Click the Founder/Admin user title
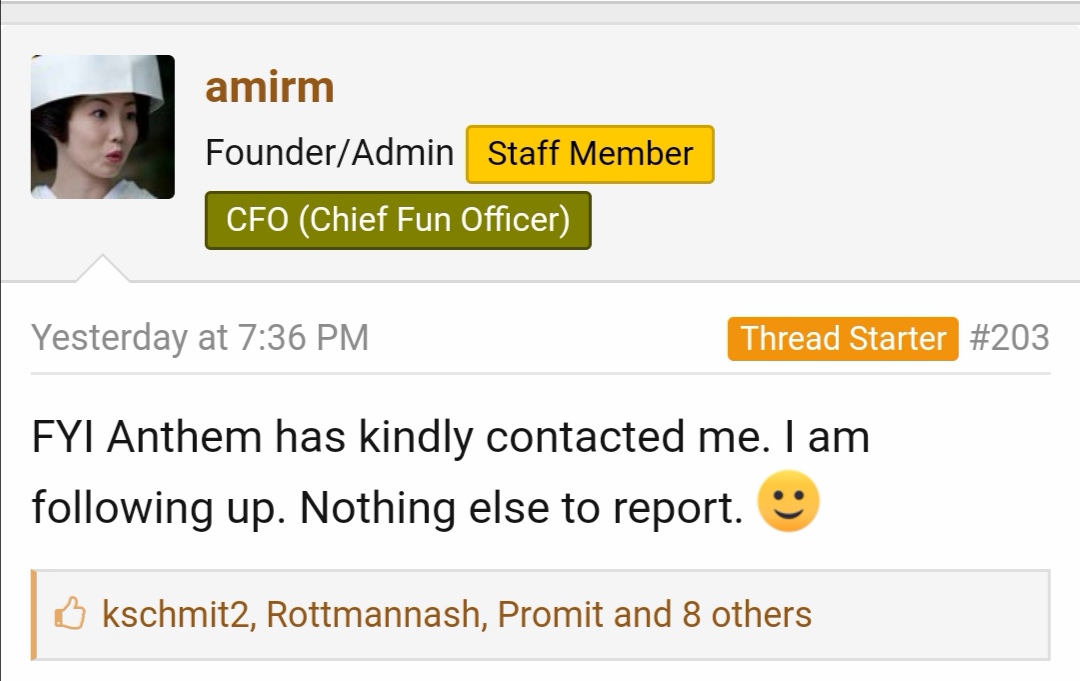The width and height of the screenshot is (1080, 681). [329, 152]
